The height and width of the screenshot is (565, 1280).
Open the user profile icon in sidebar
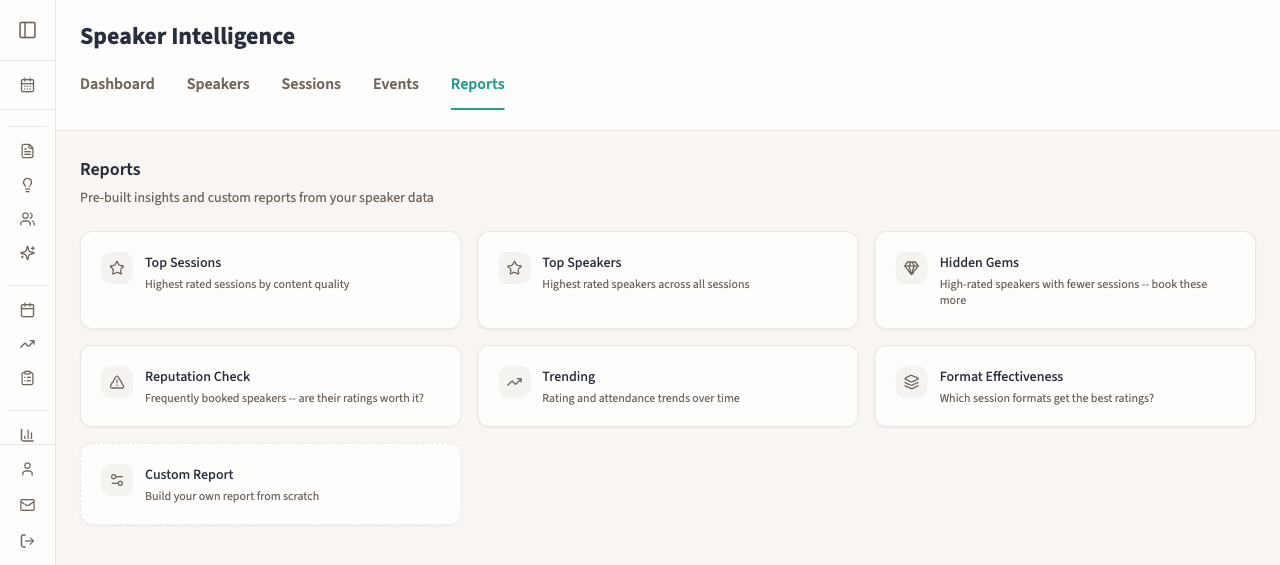point(28,469)
